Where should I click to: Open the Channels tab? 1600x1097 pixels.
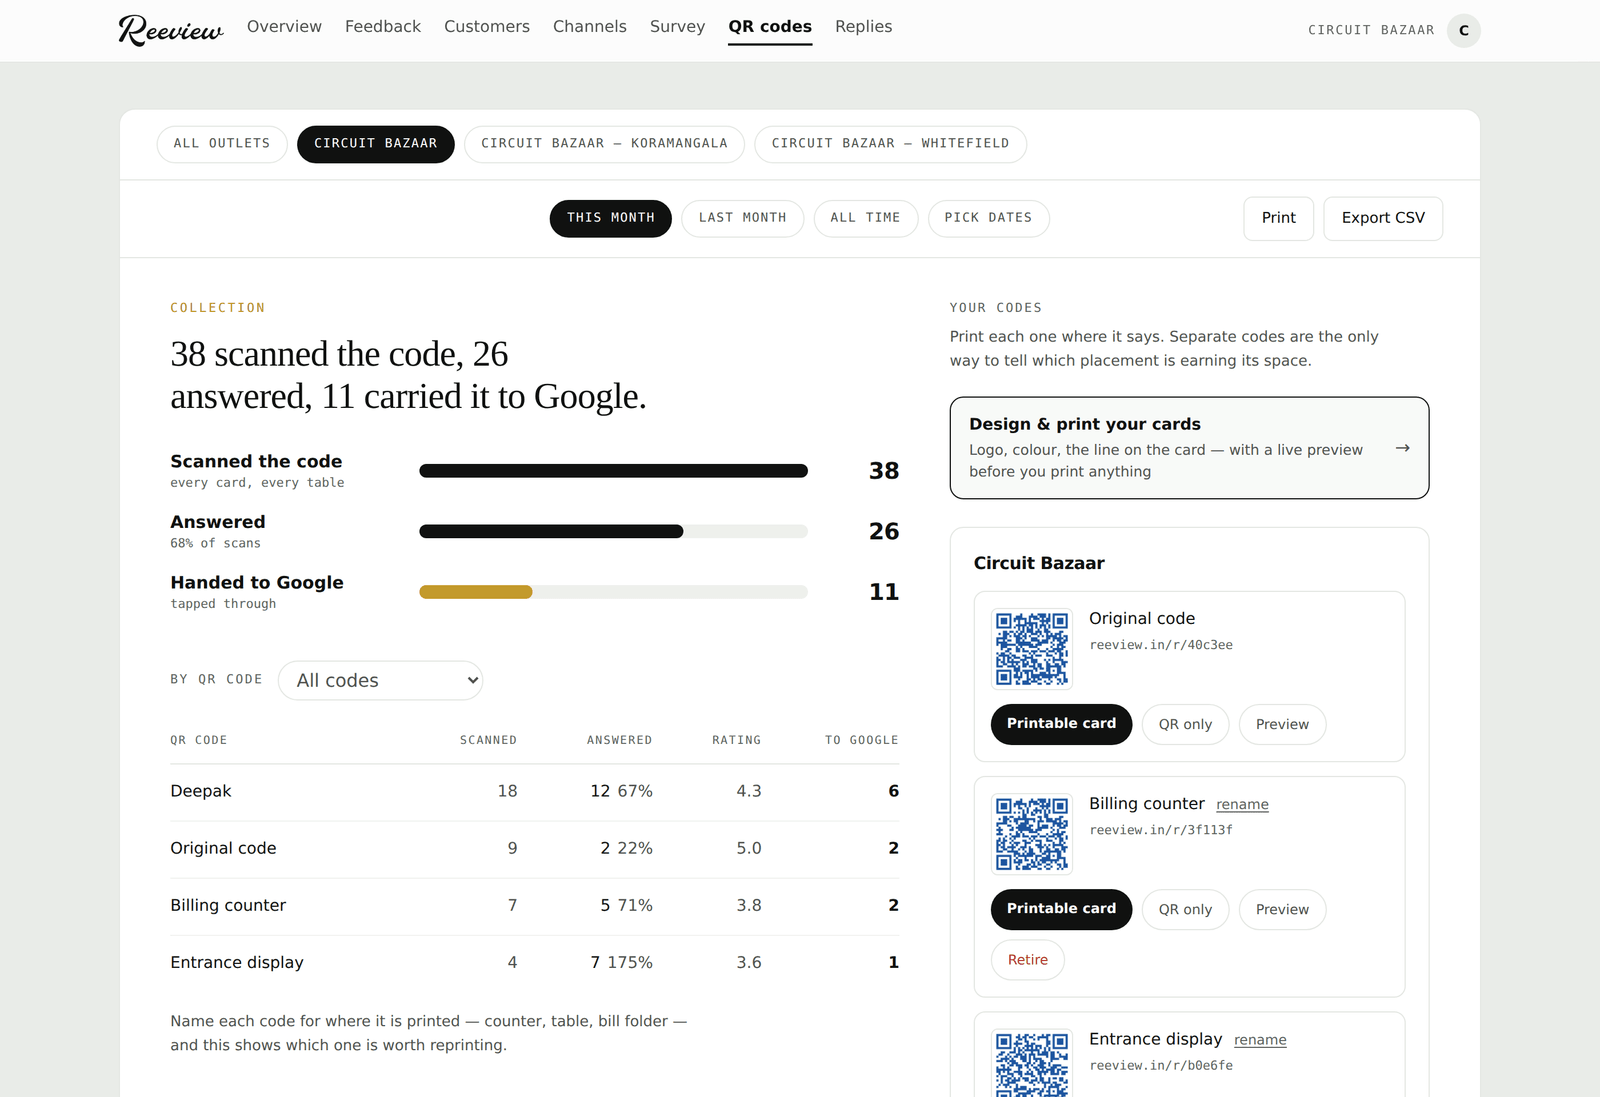(x=590, y=27)
